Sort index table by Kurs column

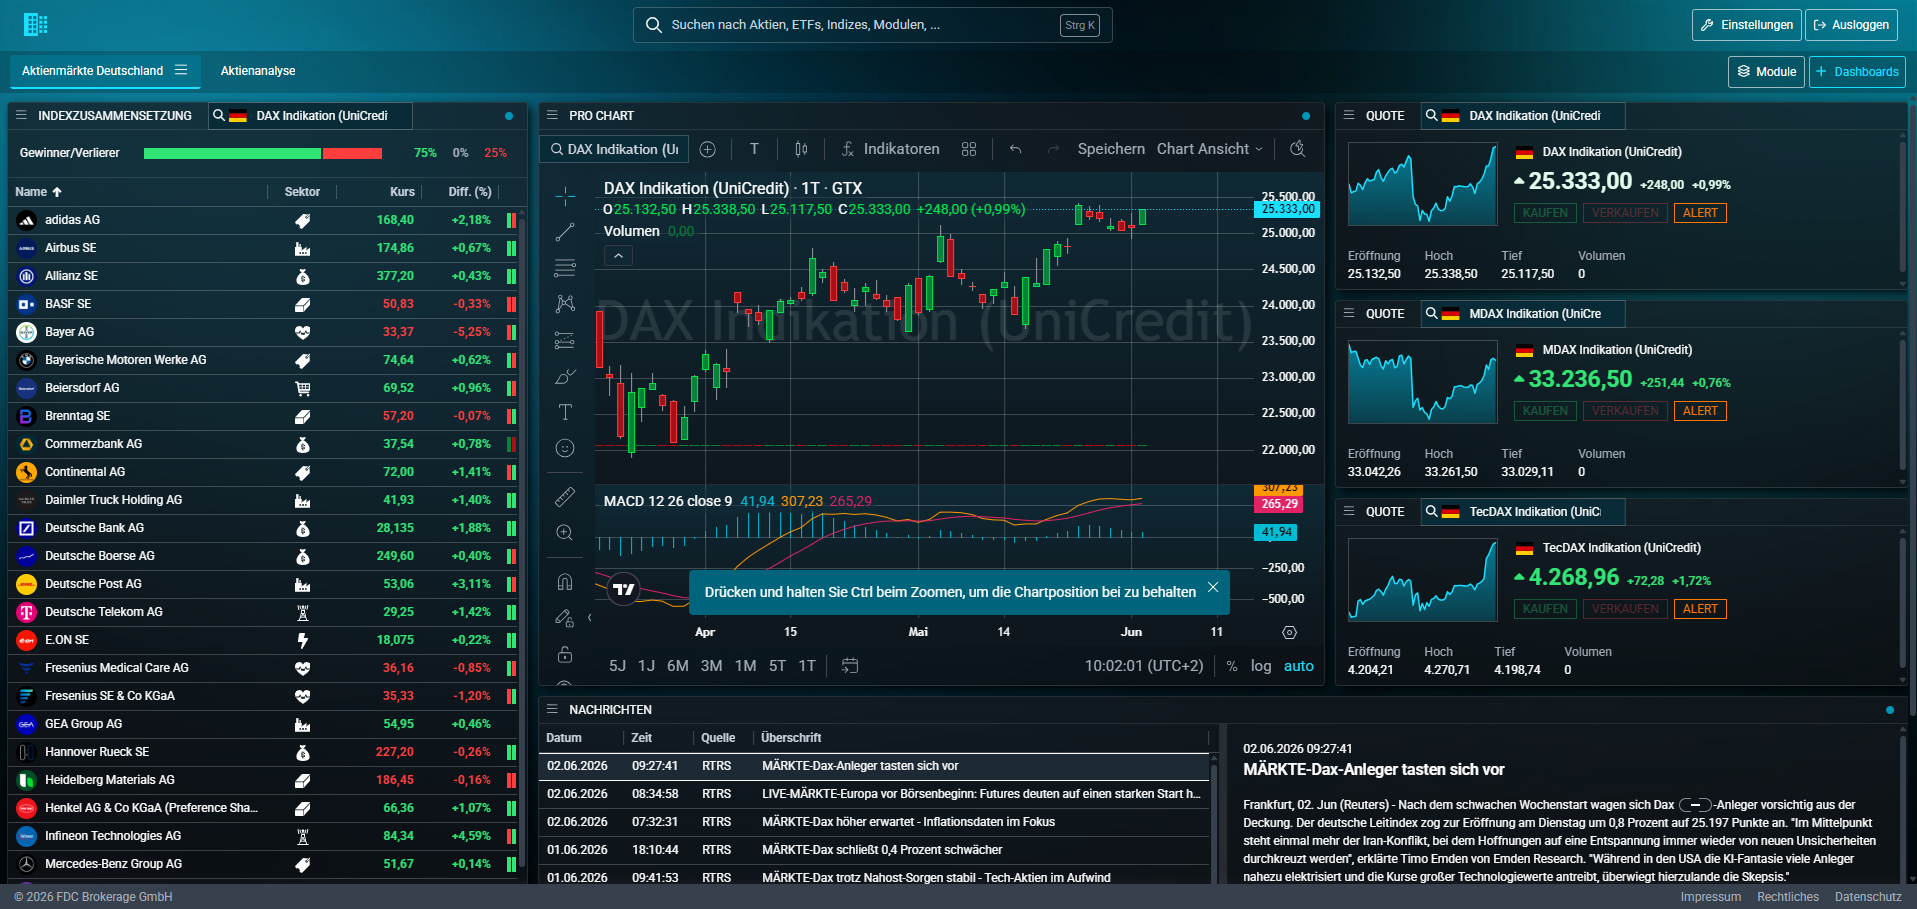pyautogui.click(x=402, y=192)
